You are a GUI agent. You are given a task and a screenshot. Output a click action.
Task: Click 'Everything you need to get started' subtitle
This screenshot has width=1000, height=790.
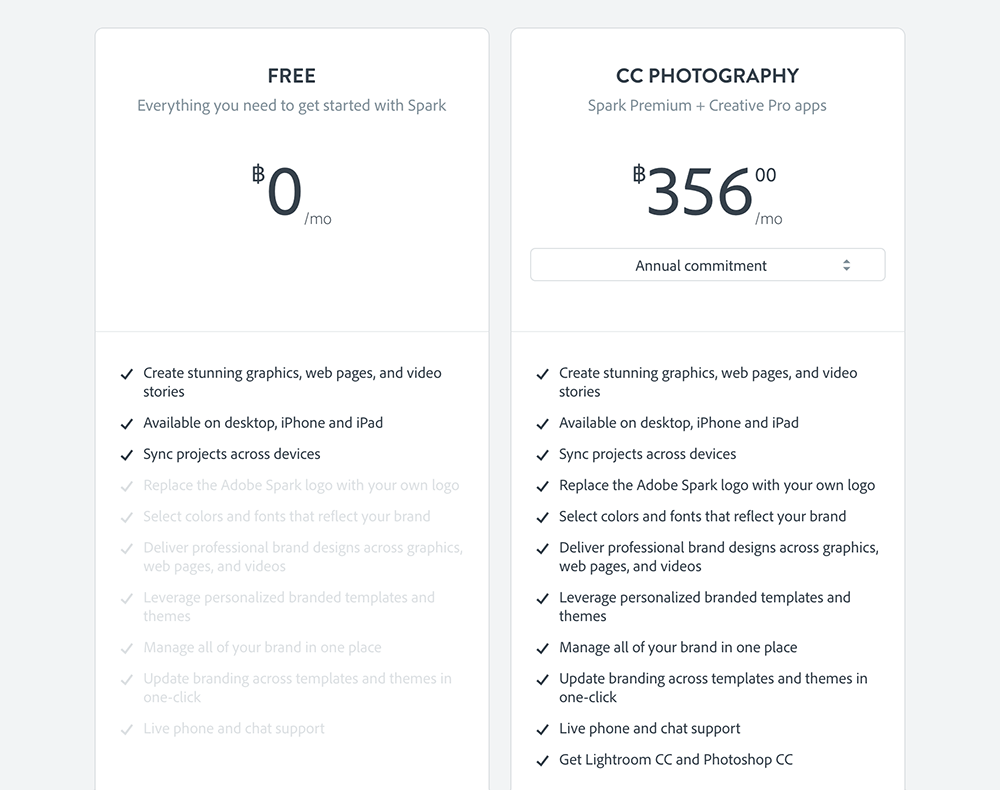click(292, 106)
